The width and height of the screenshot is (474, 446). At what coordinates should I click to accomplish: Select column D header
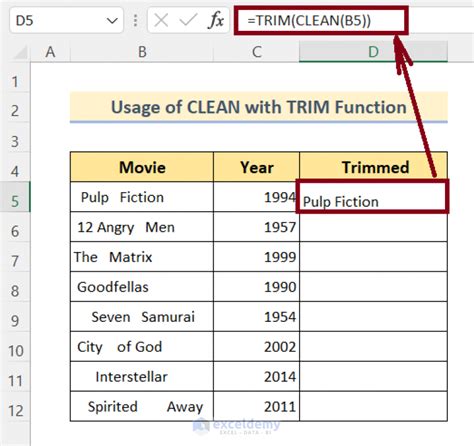point(373,52)
